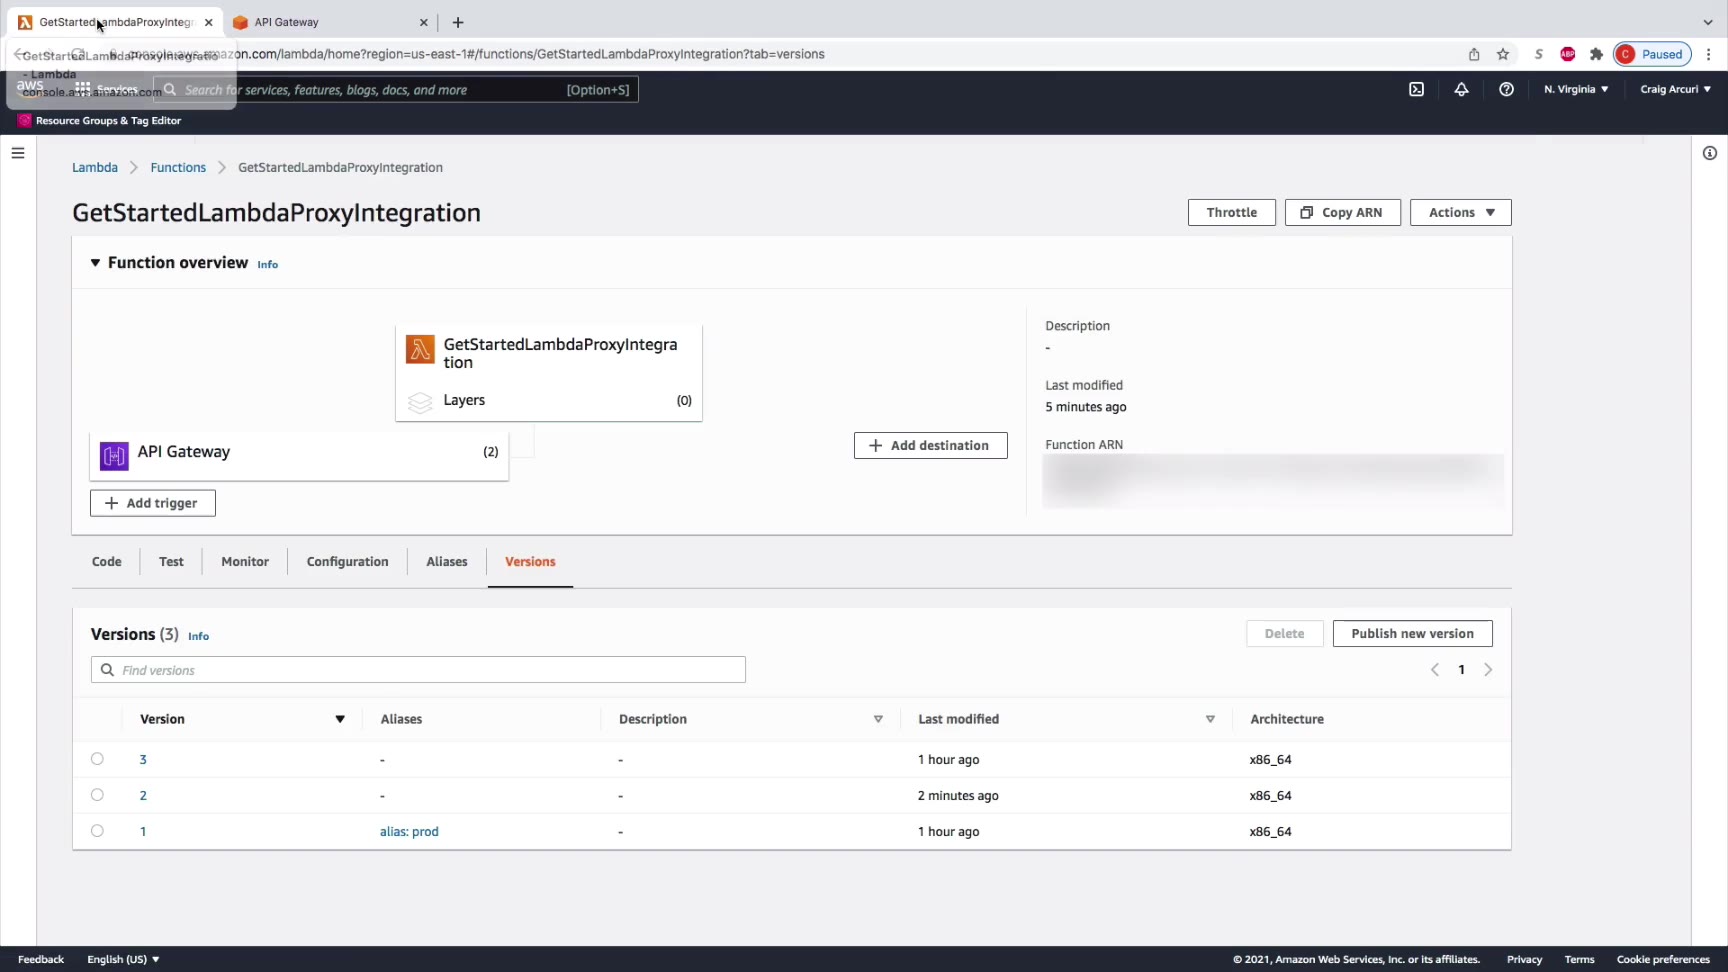The width and height of the screenshot is (1728, 972).
Task: Open the browser extensions puzzle icon
Action: (x=1596, y=54)
